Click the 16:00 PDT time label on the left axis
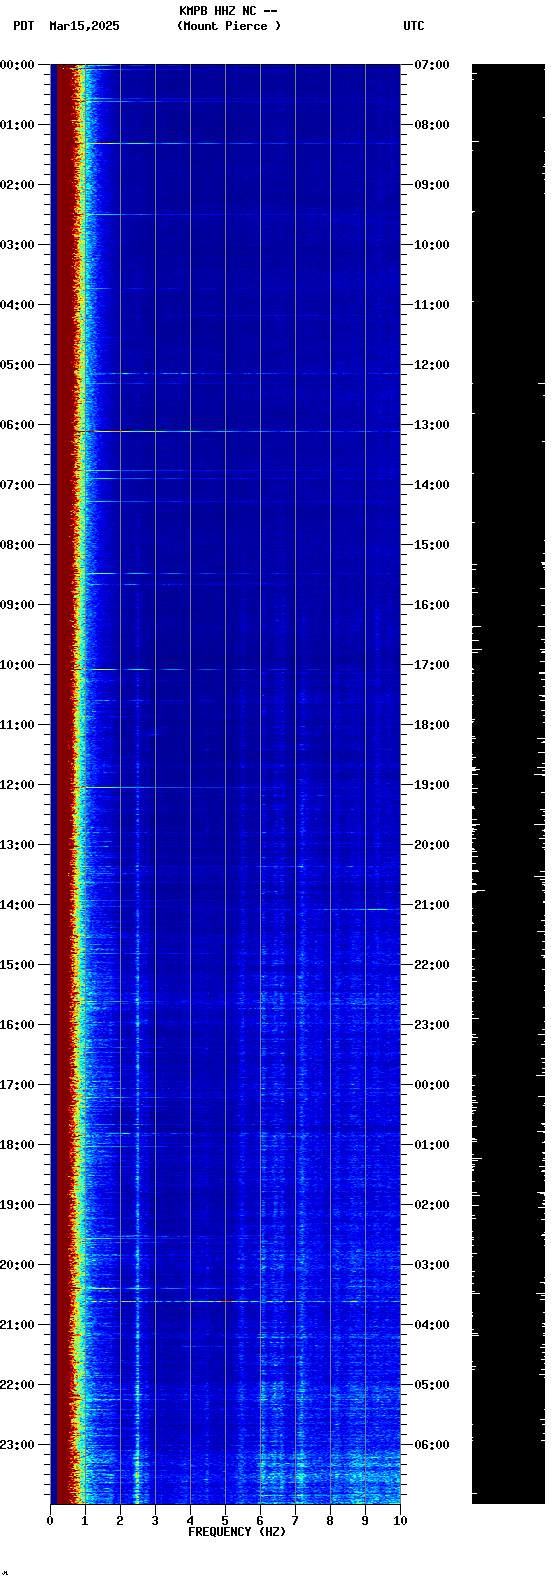 [x=17, y=1025]
